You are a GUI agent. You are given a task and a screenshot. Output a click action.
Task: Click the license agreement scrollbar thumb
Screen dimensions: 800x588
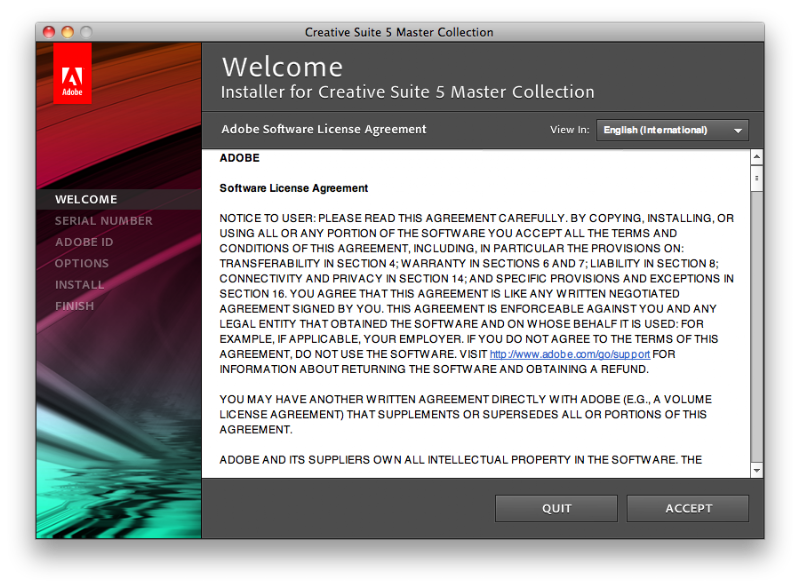pos(757,178)
